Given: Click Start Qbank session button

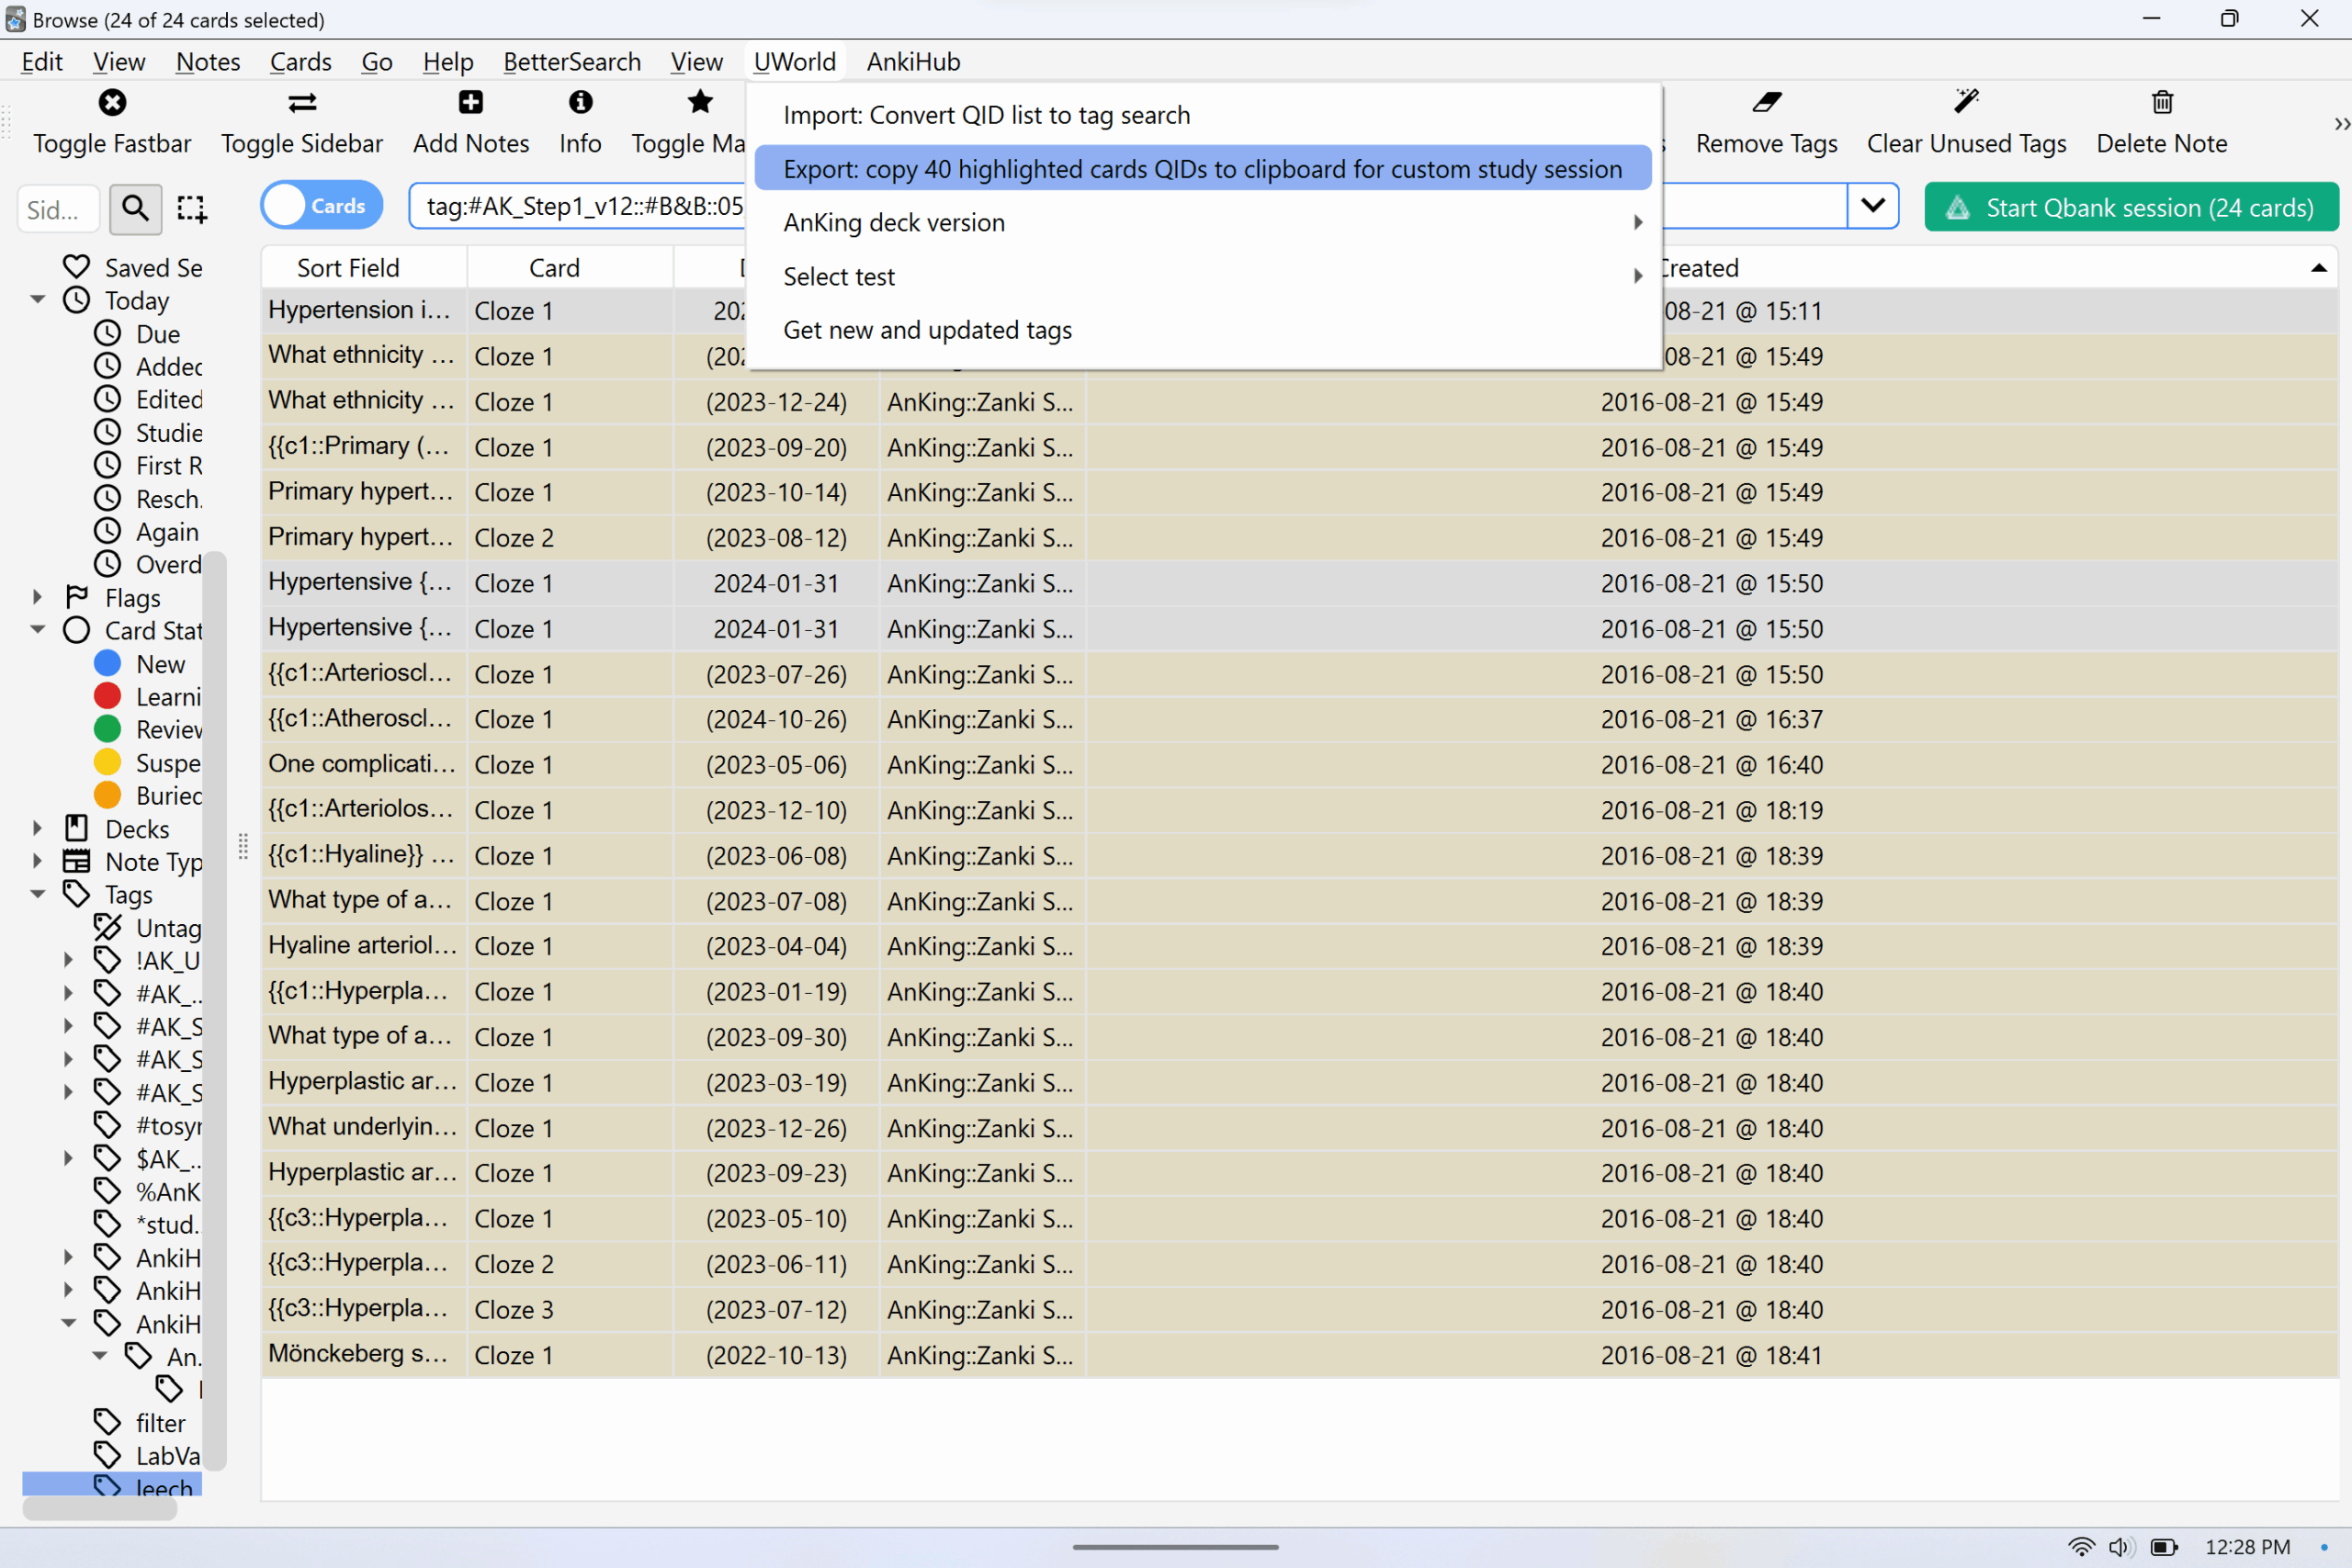Looking at the screenshot, I should coord(2130,208).
